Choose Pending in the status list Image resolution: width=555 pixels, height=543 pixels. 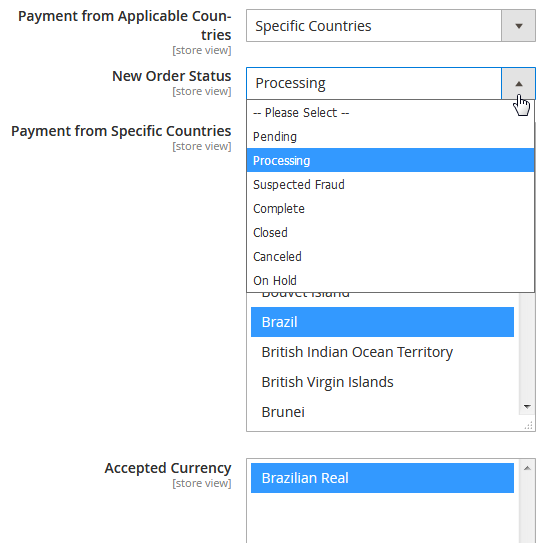point(390,137)
